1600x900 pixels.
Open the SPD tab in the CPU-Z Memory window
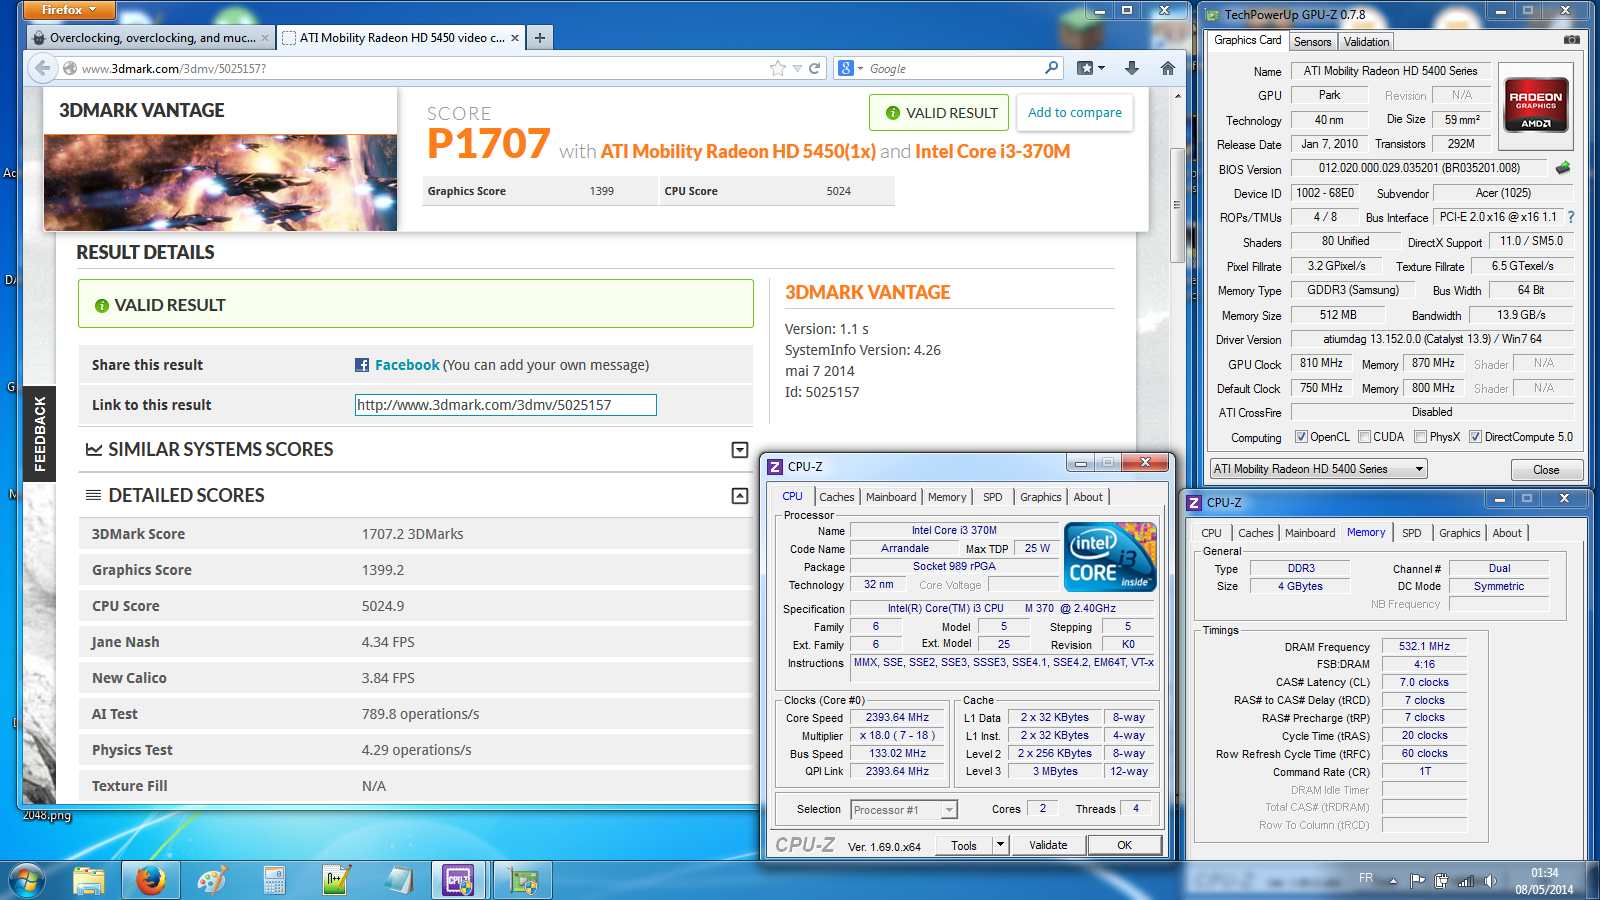point(1411,533)
